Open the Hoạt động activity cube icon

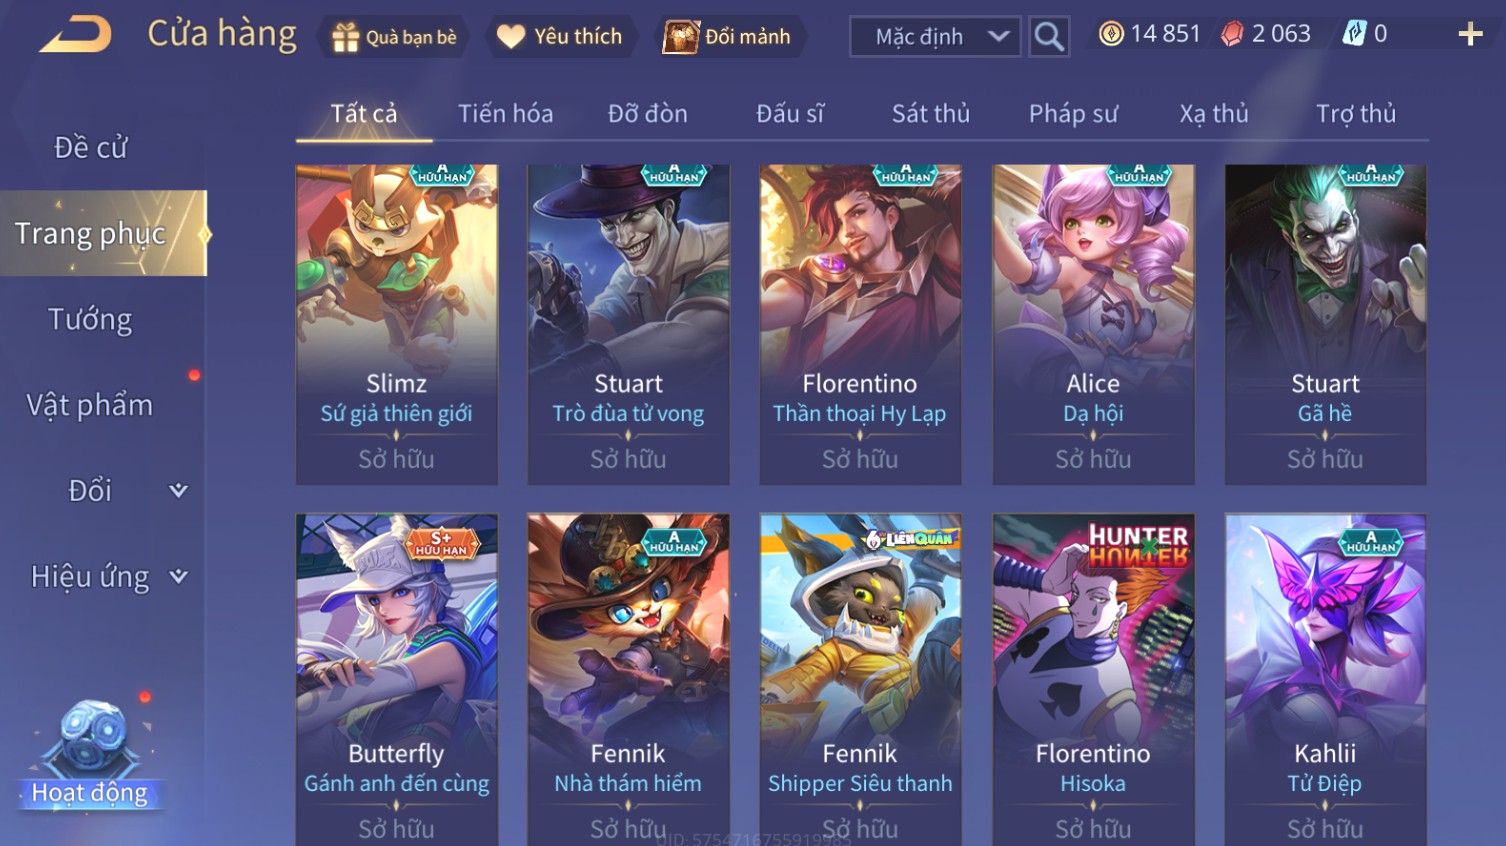[x=91, y=742]
